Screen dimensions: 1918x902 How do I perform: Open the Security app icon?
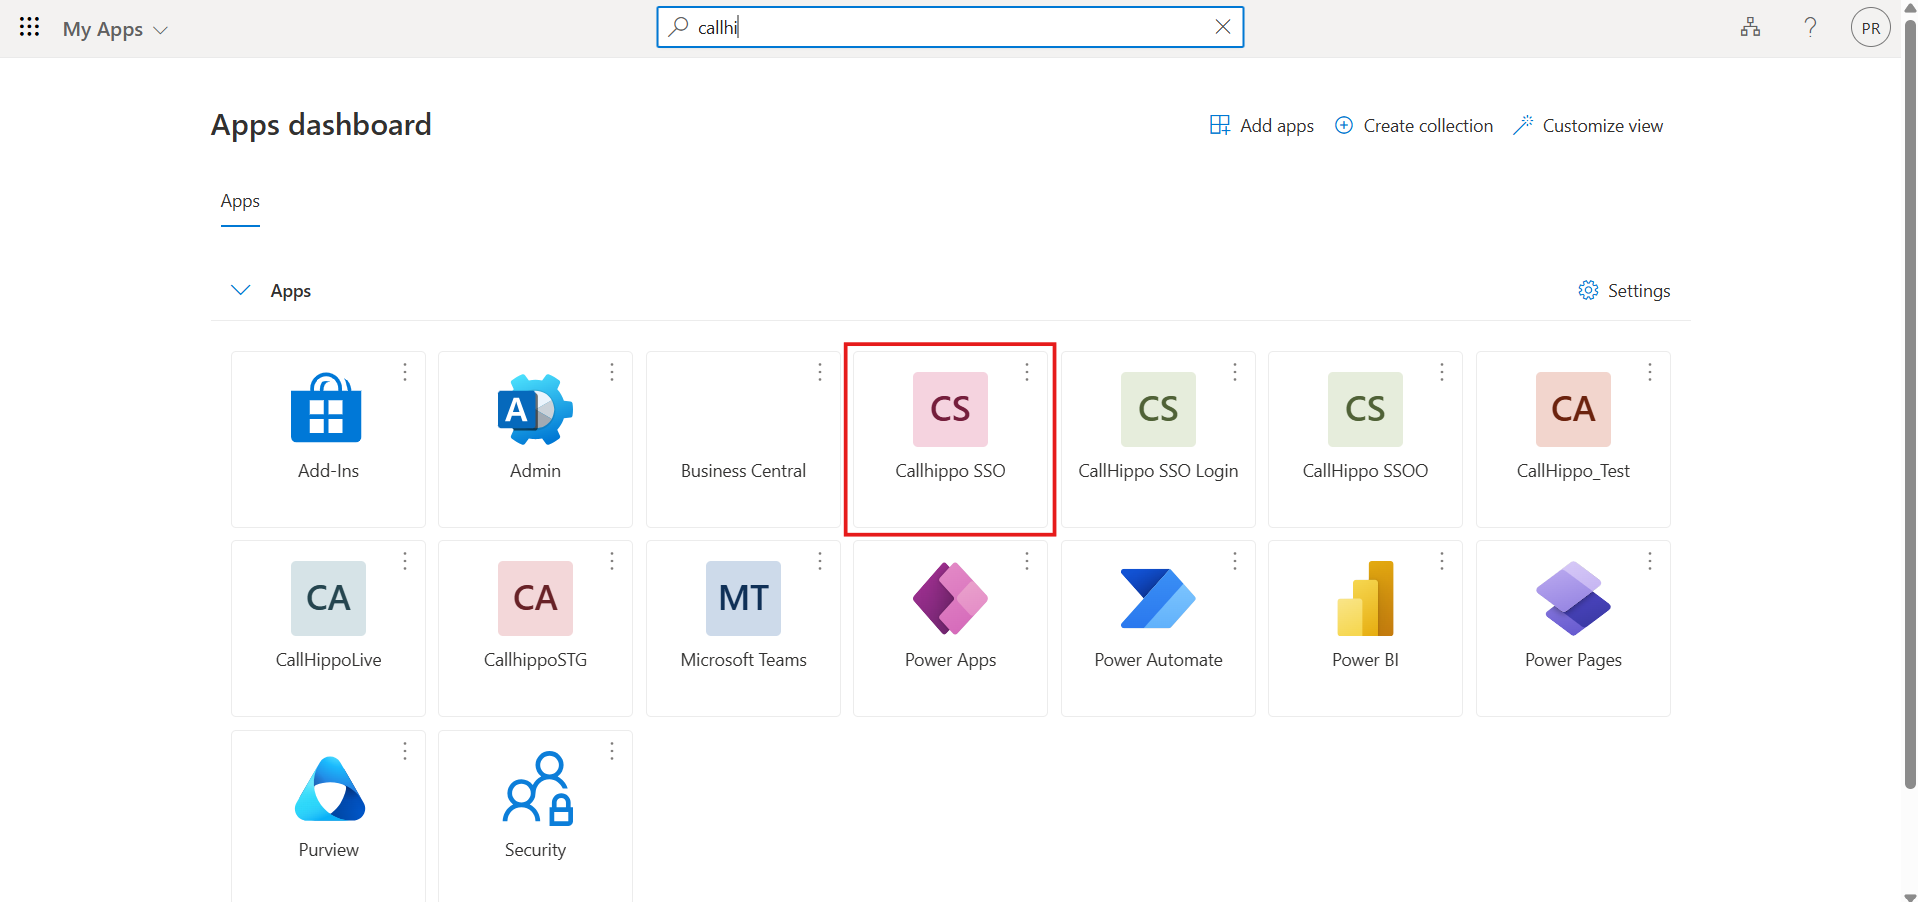(537, 788)
